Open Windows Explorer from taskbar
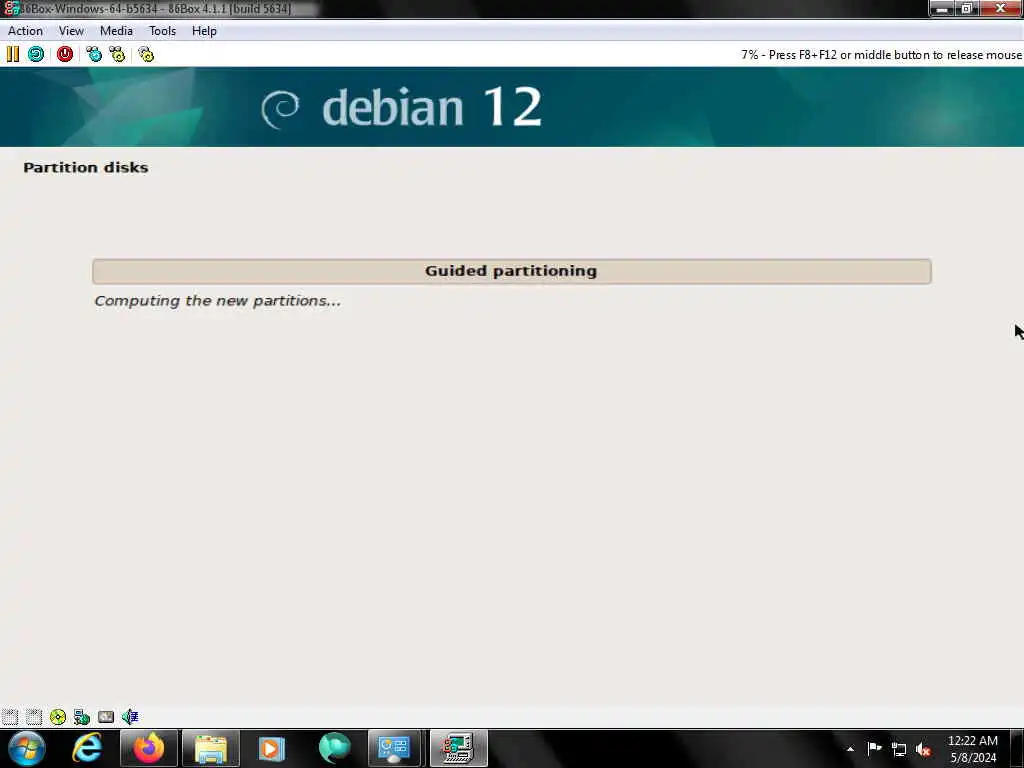This screenshot has width=1024, height=768. click(x=210, y=748)
